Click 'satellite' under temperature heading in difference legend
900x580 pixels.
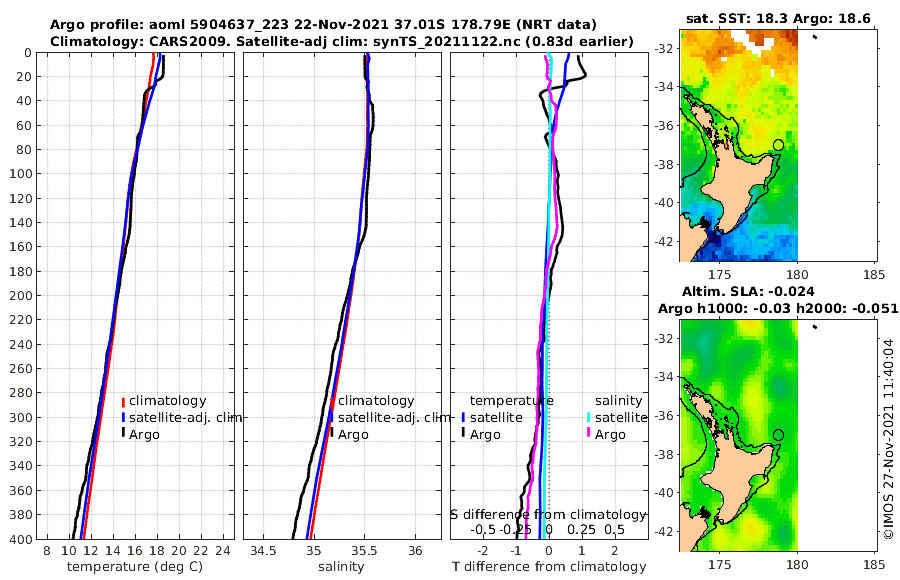pos(496,417)
